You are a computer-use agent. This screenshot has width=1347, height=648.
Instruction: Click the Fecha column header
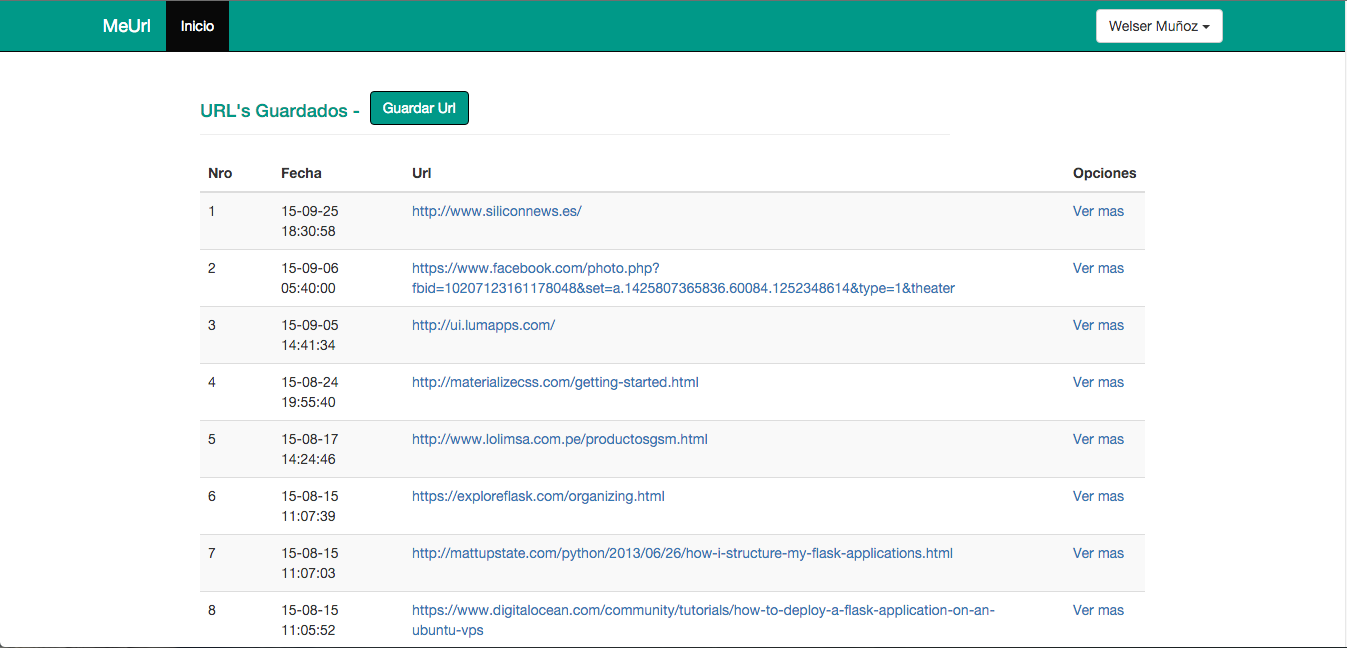pos(301,173)
